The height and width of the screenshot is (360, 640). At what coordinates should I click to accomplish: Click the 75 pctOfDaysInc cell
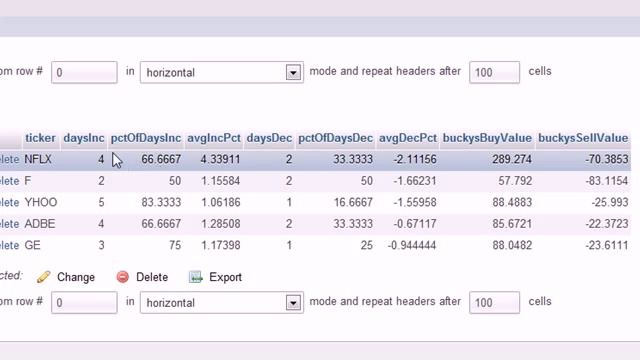point(175,245)
